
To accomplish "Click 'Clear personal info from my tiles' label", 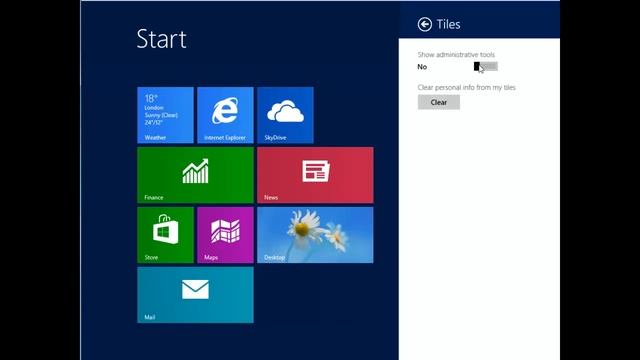I will 467,87.
